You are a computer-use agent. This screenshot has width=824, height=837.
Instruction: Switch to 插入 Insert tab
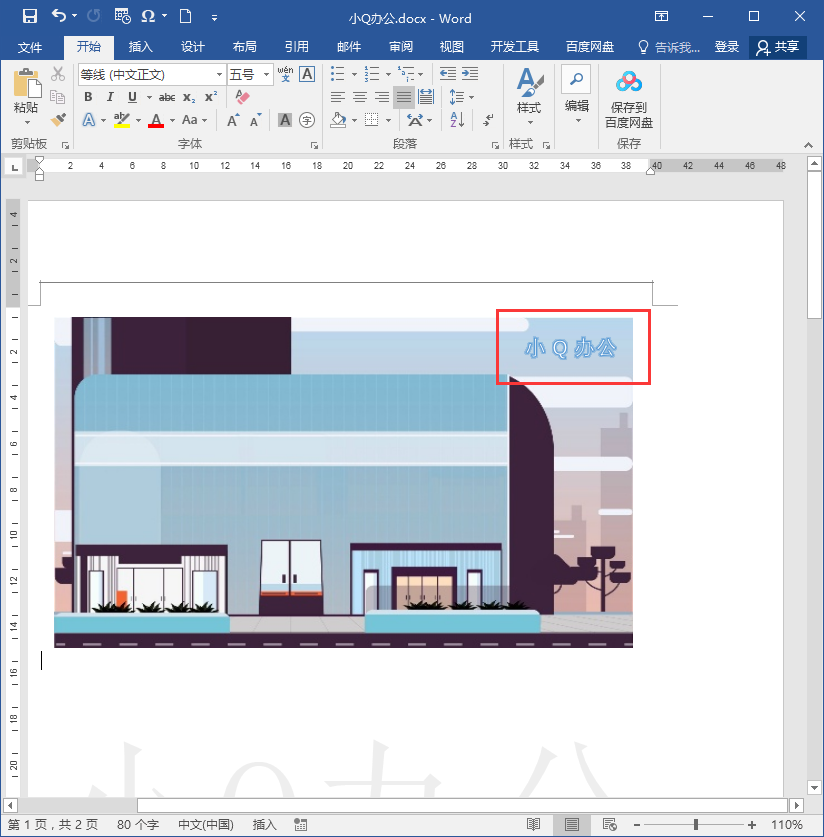click(x=141, y=47)
